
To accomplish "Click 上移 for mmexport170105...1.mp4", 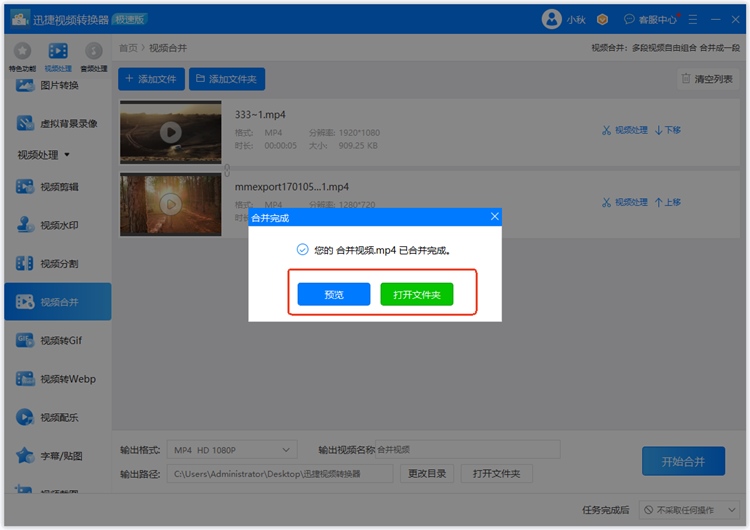I will [668, 202].
